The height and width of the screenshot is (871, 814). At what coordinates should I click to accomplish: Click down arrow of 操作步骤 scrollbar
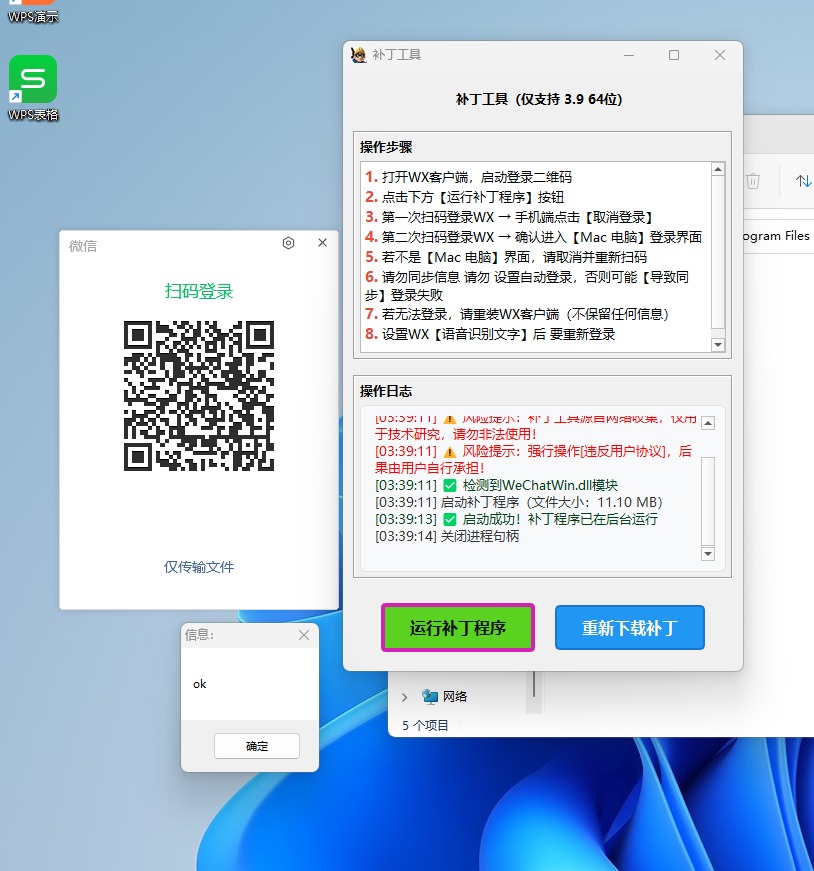coord(718,345)
